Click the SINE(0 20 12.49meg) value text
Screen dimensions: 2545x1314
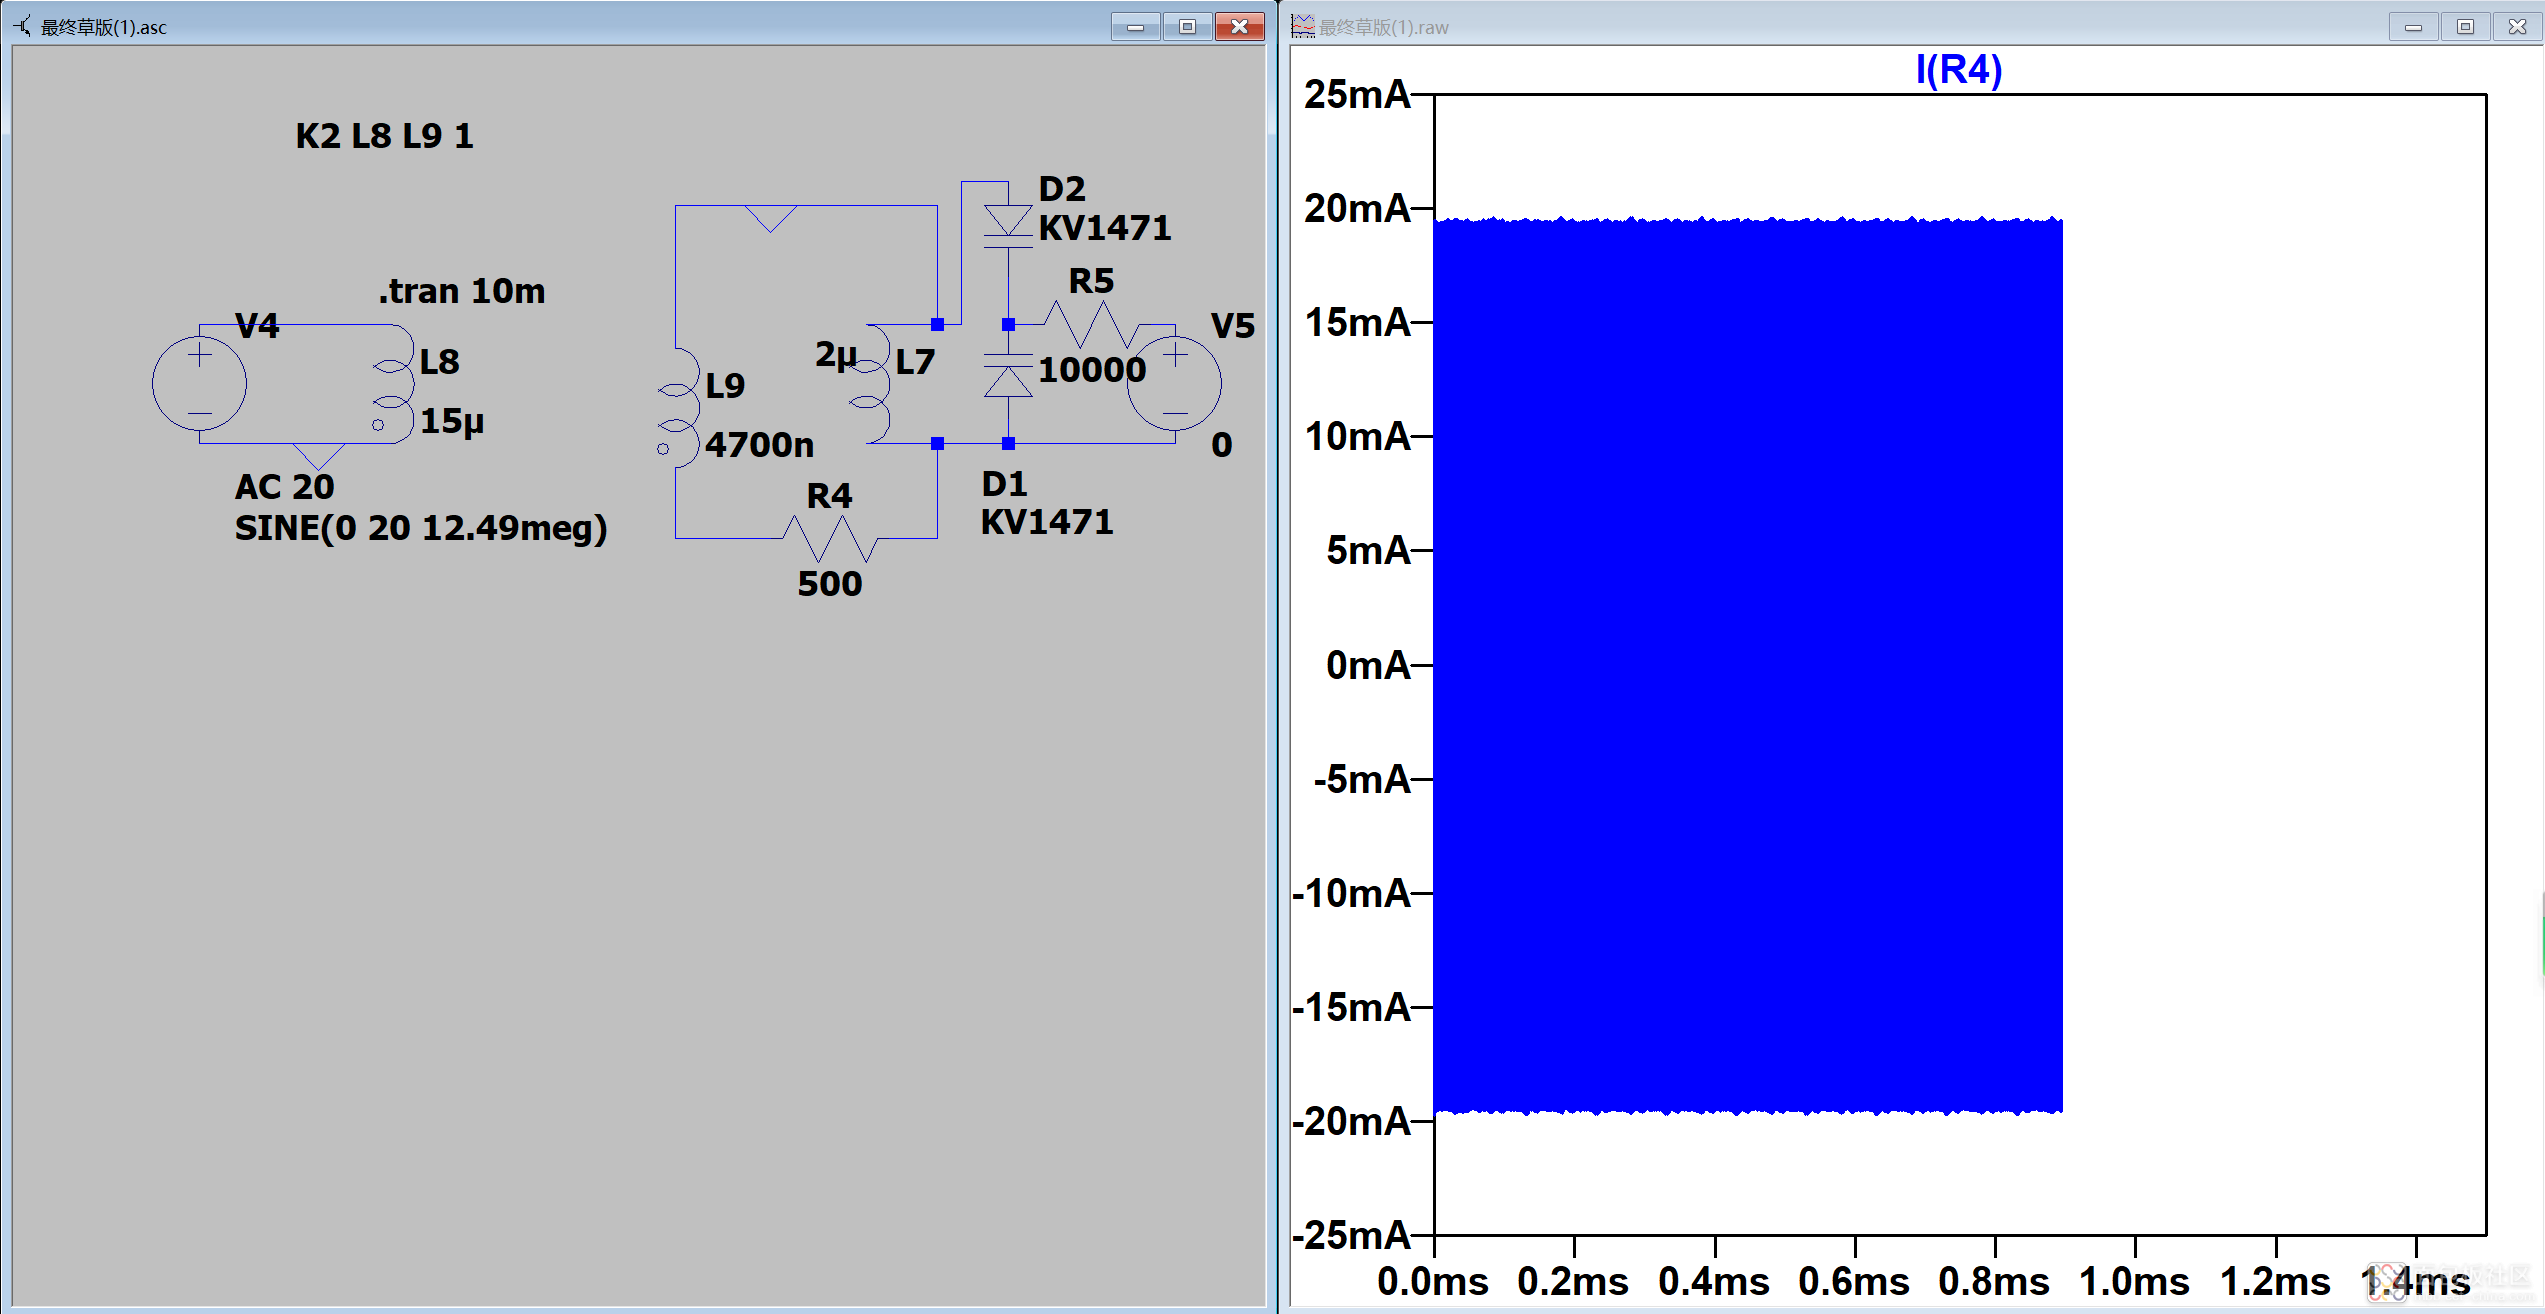tap(421, 528)
